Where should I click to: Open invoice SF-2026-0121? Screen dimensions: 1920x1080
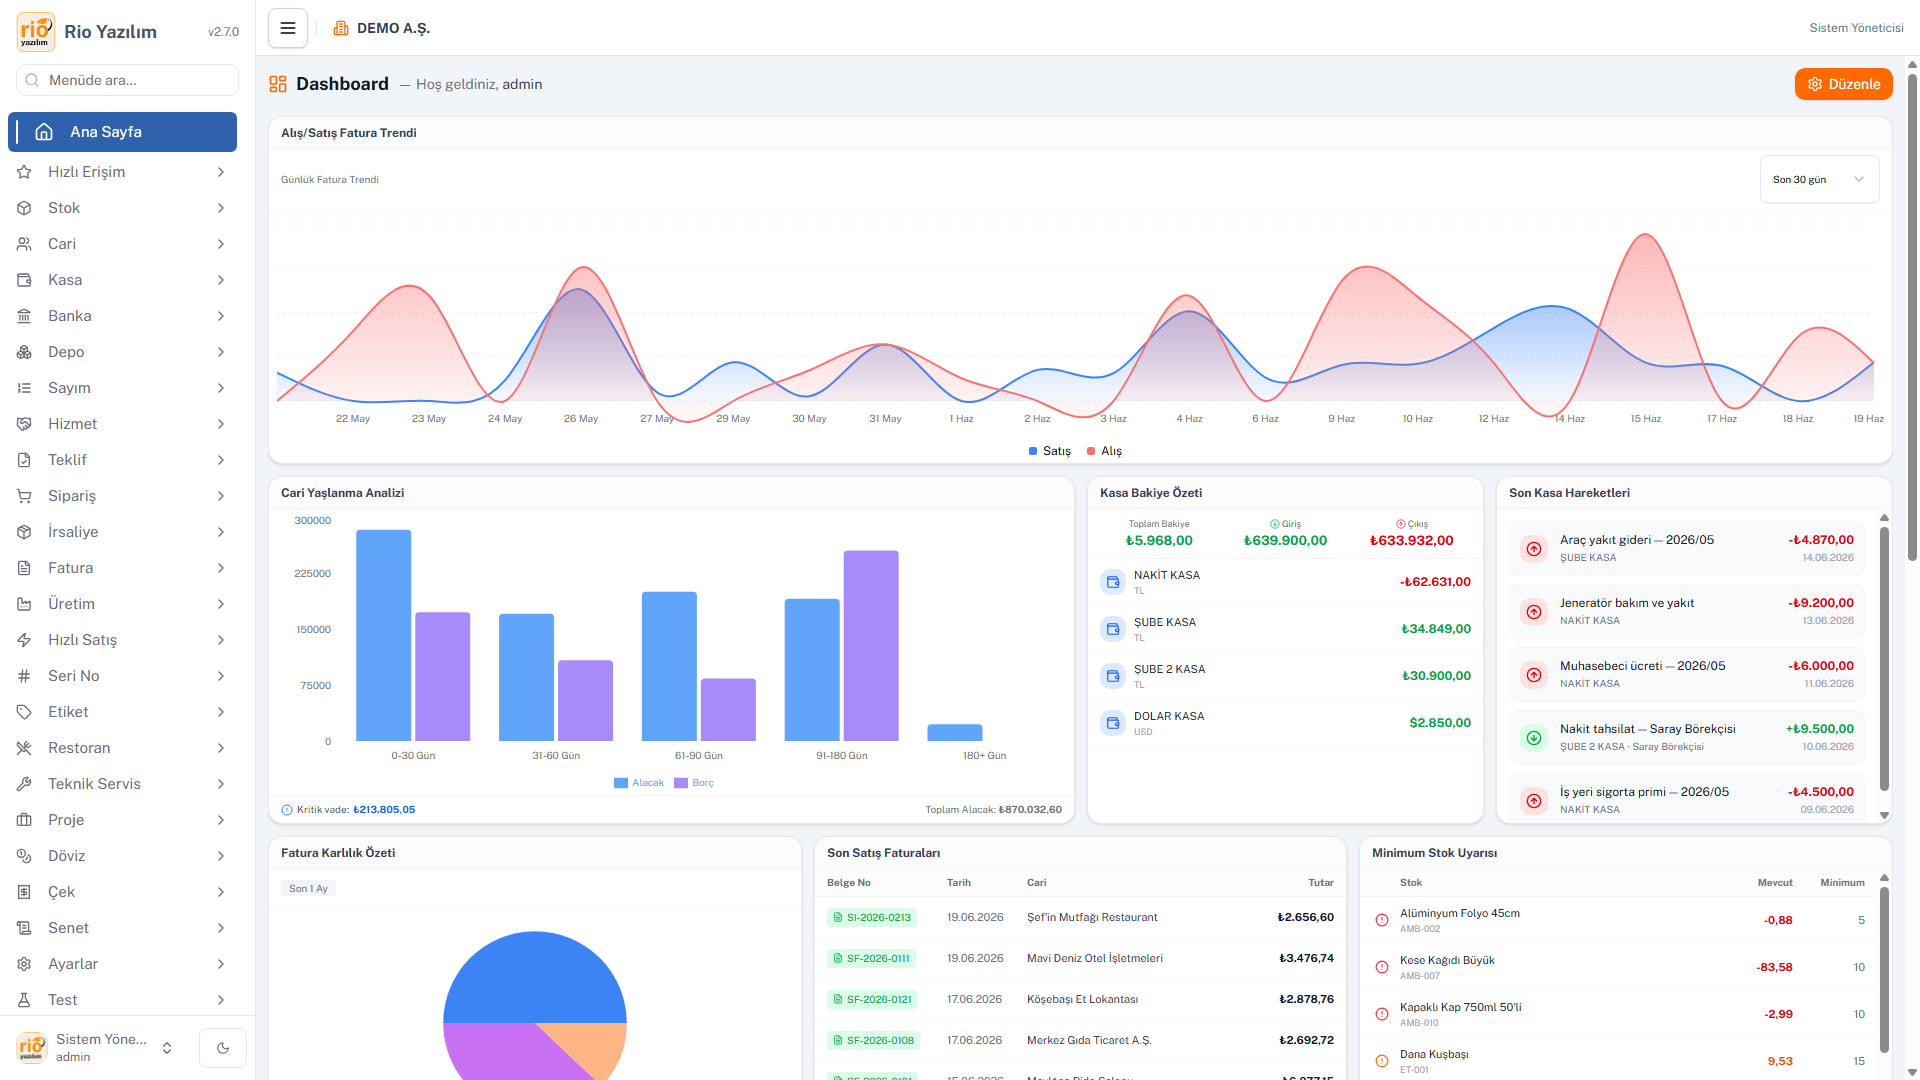[x=872, y=999]
